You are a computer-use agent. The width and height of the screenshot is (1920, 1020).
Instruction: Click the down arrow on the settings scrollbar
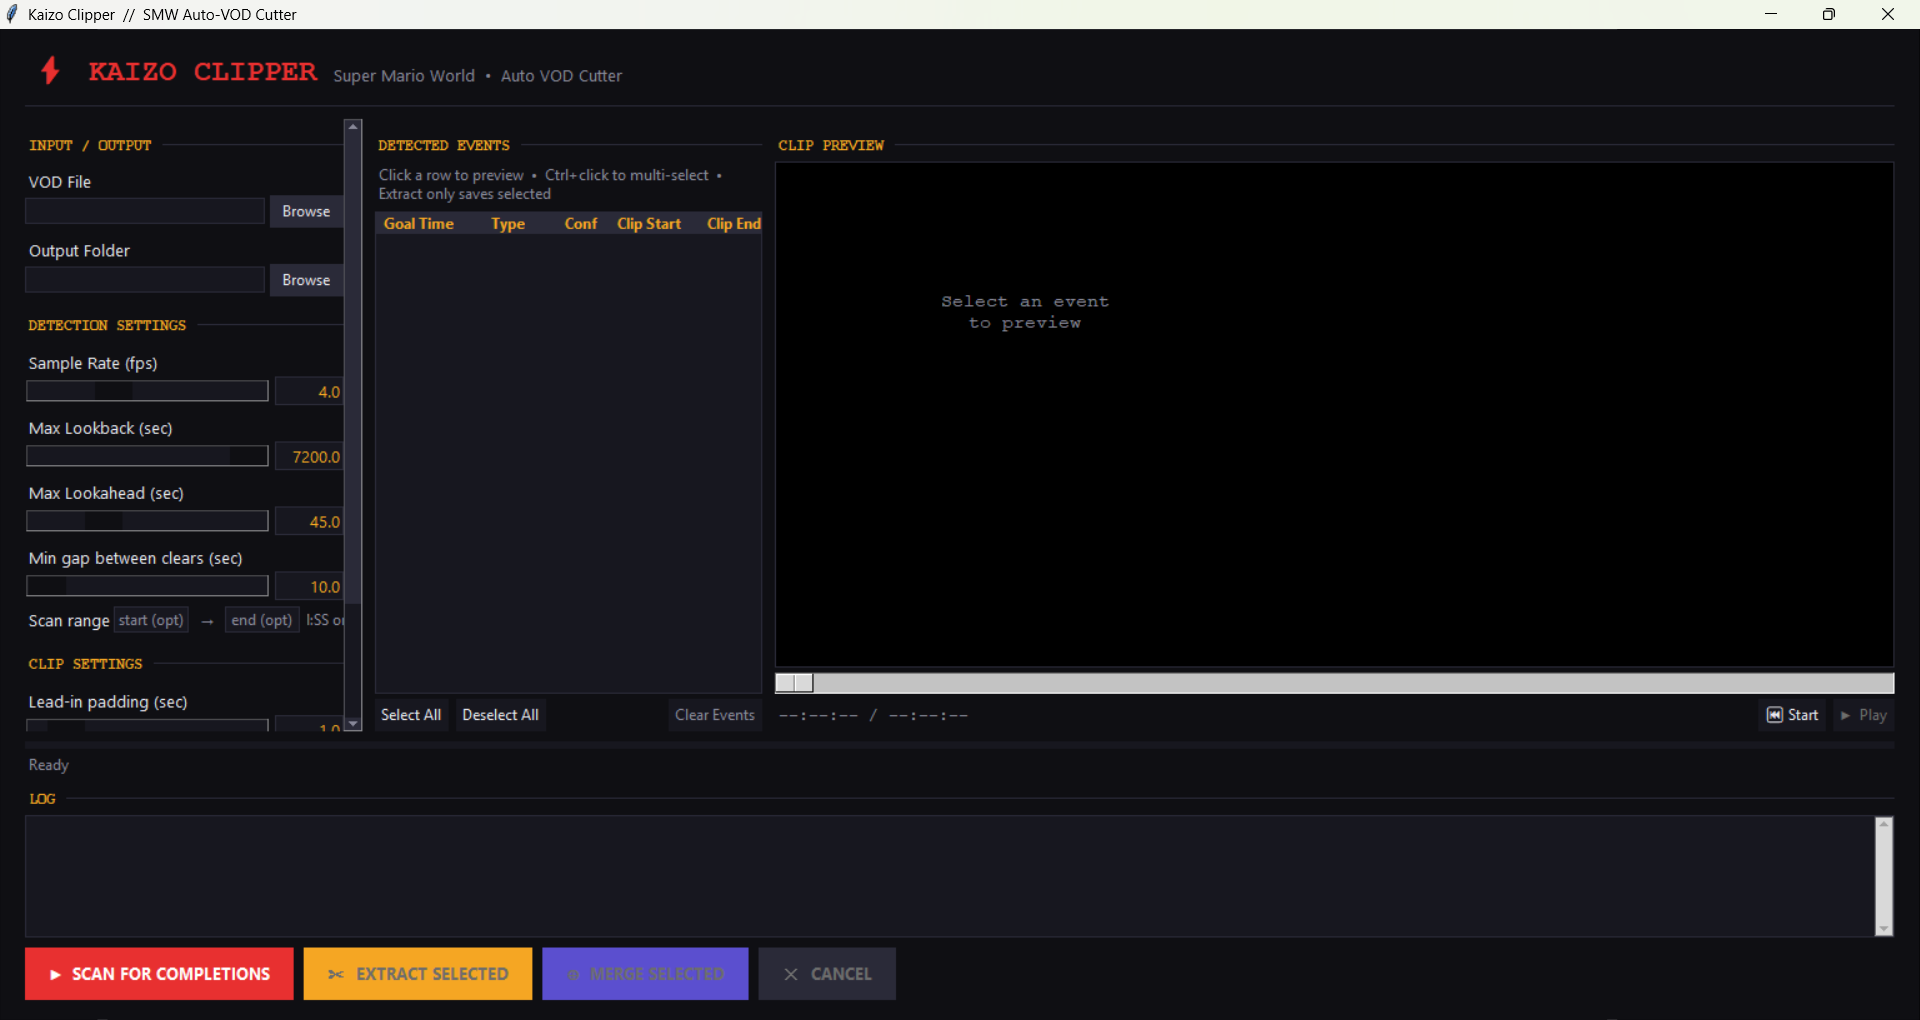352,724
